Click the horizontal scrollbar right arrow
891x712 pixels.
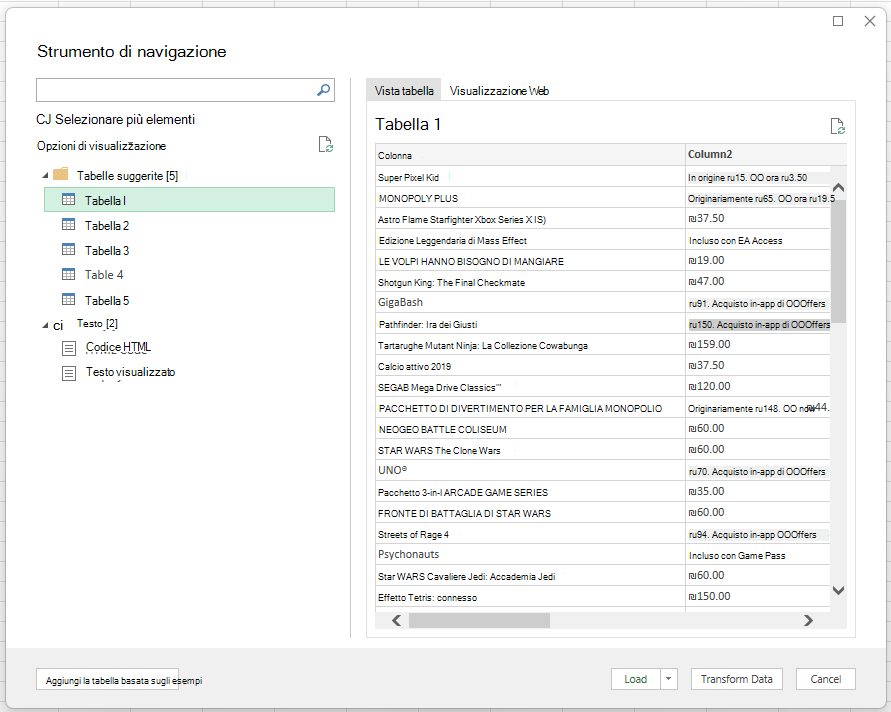[x=808, y=621]
